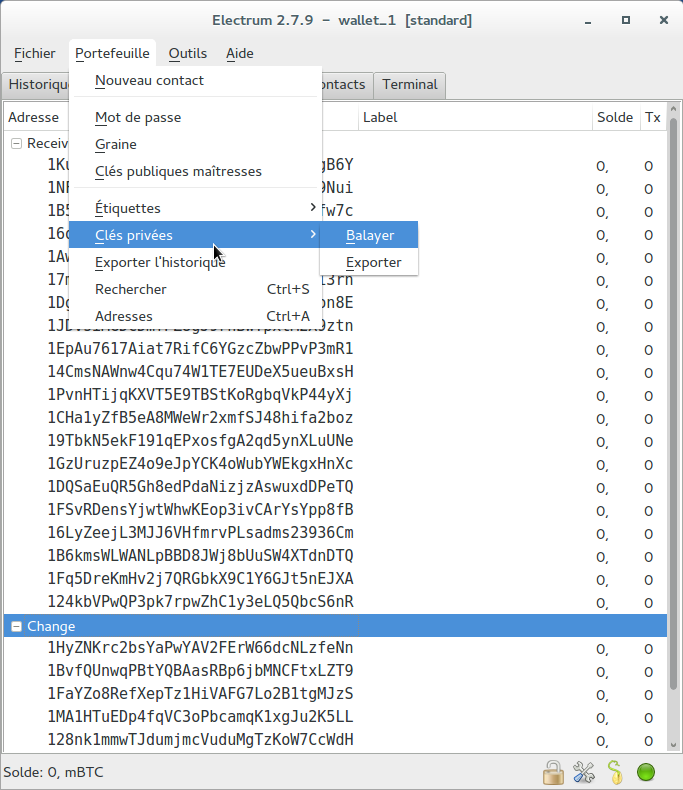
Task: Choose Rechercher menu entry
Action: click(x=195, y=289)
